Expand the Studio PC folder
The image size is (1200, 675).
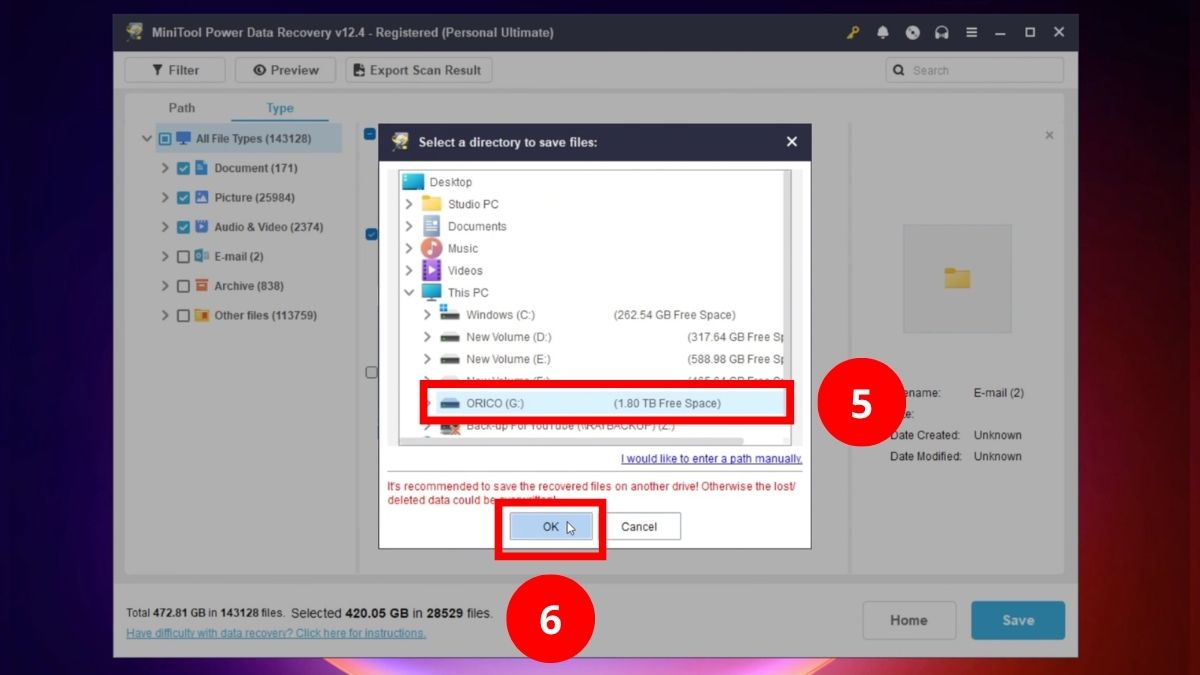(408, 204)
